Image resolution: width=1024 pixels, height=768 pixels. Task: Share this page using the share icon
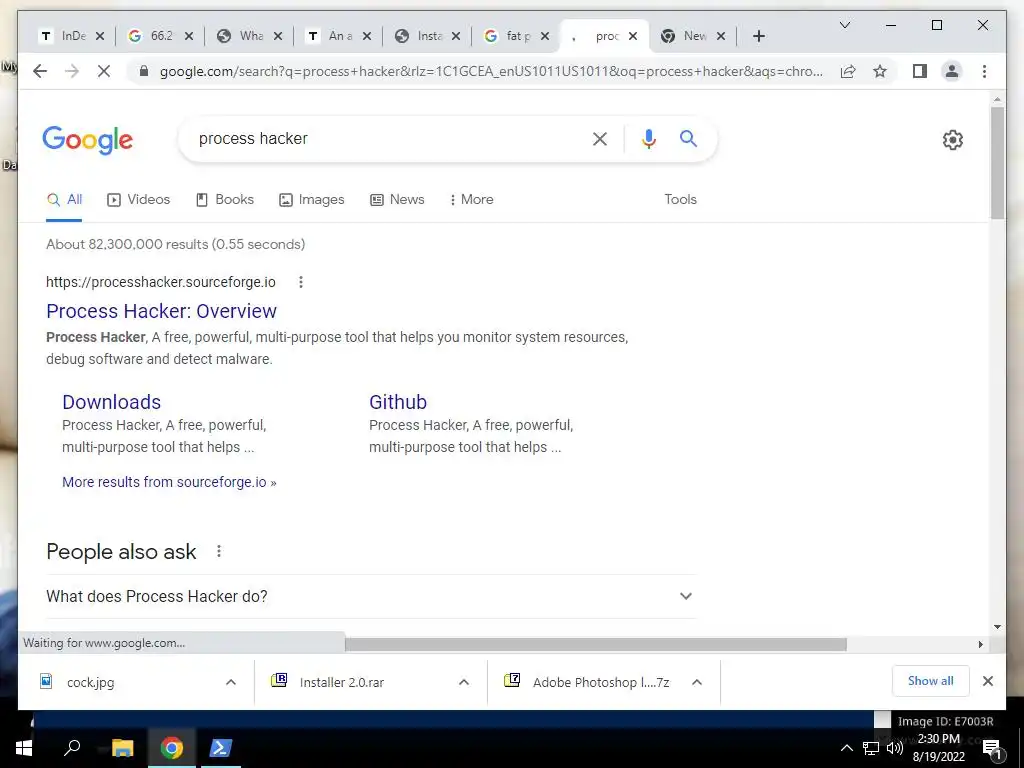[x=848, y=71]
